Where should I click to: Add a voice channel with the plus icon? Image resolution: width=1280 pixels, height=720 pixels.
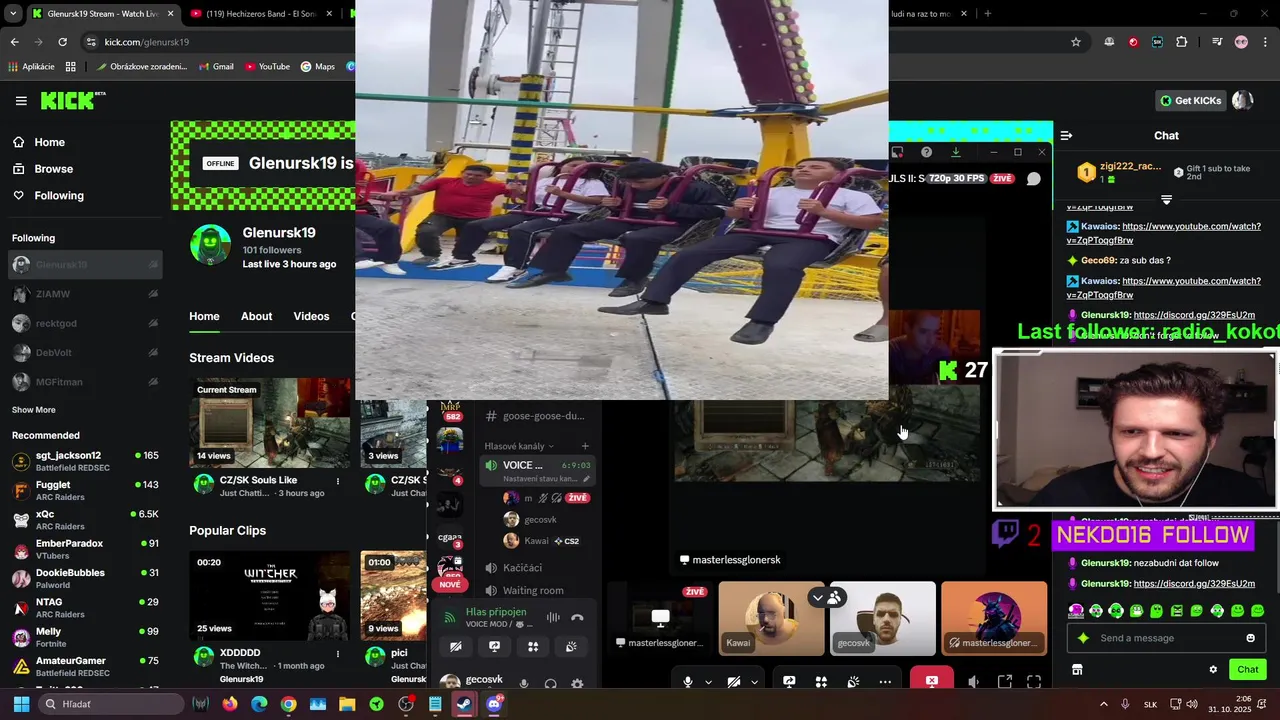point(585,446)
